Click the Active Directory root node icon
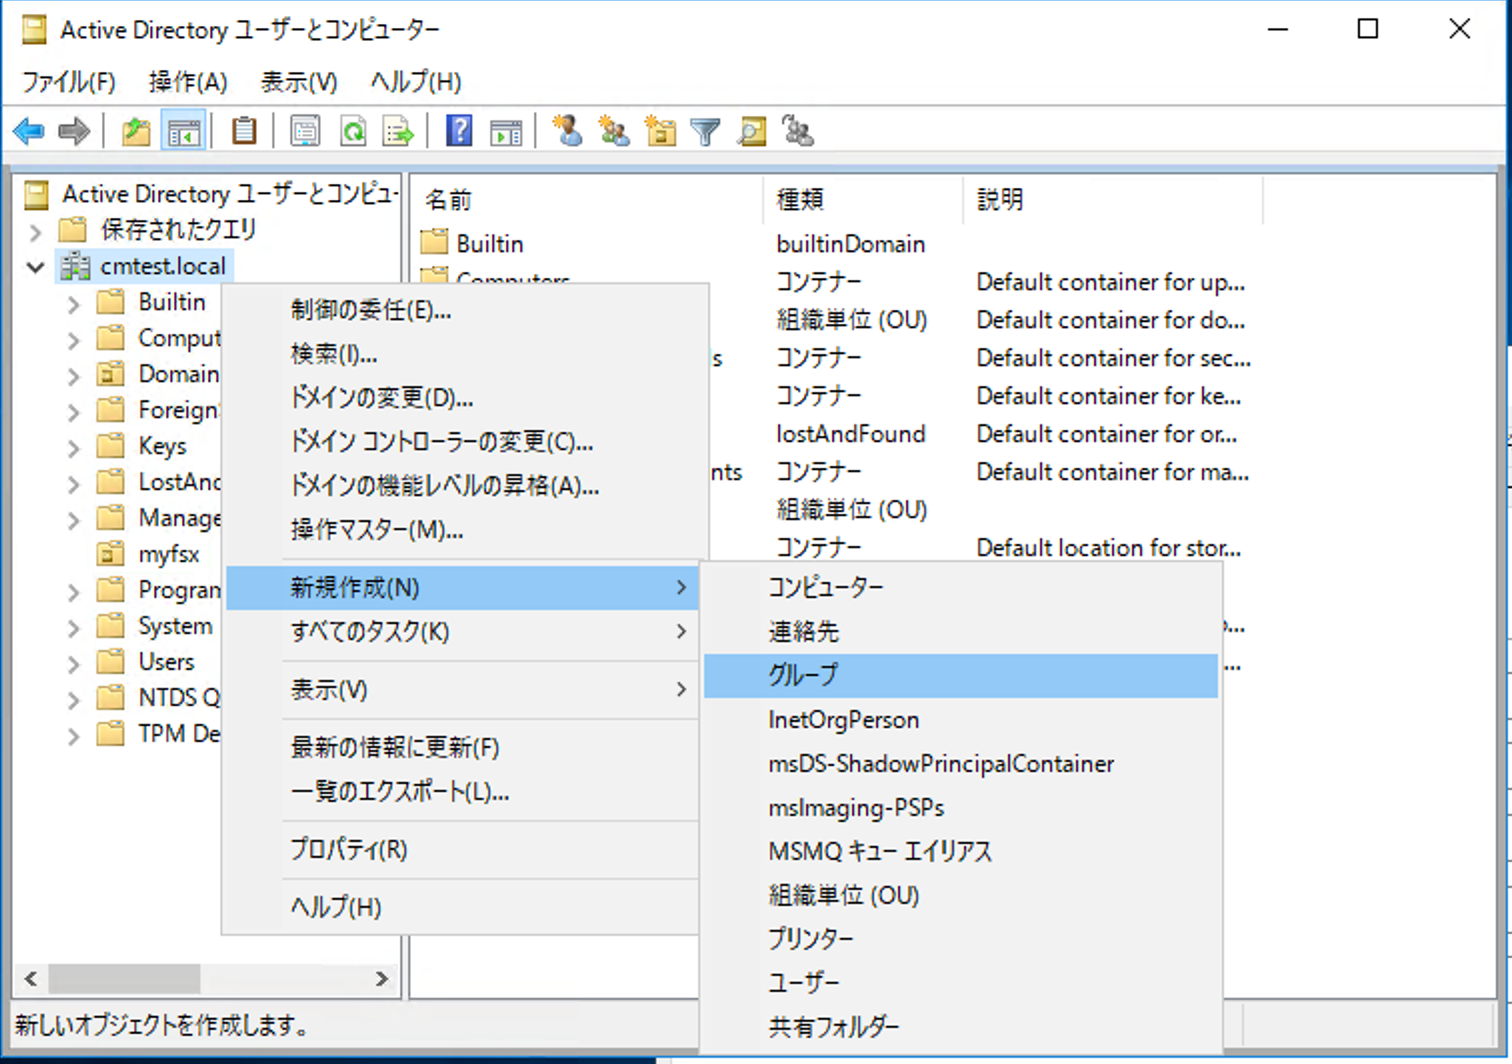This screenshot has height=1064, width=1512. (36, 194)
